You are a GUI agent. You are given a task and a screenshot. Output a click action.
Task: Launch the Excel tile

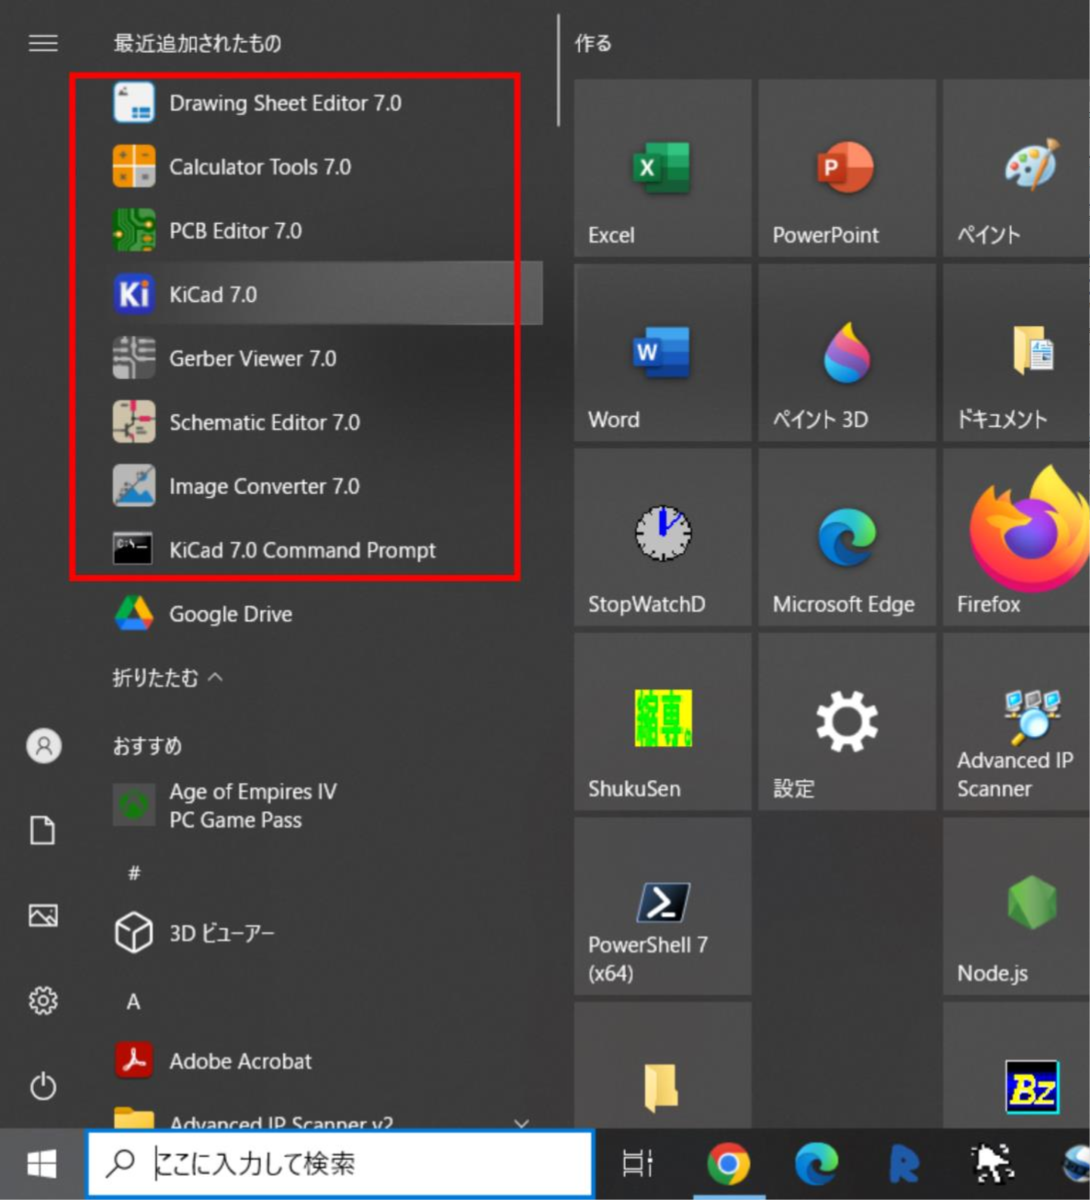662,168
